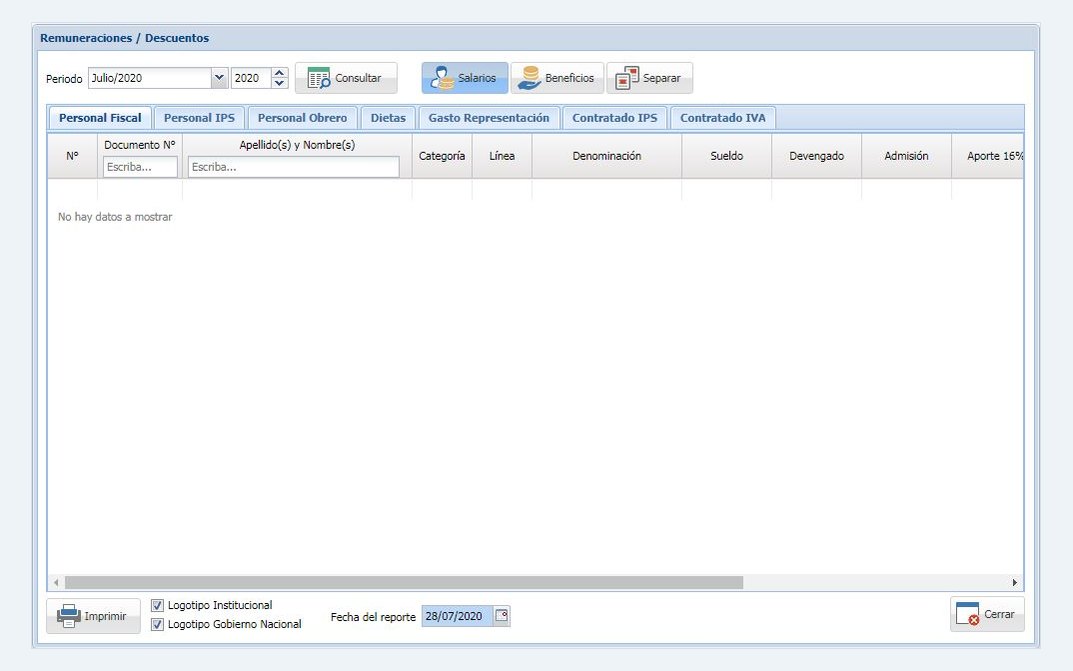The width and height of the screenshot is (1073, 671).
Task: Click the coins-in-hand Beneficios icon
Action: [x=529, y=78]
